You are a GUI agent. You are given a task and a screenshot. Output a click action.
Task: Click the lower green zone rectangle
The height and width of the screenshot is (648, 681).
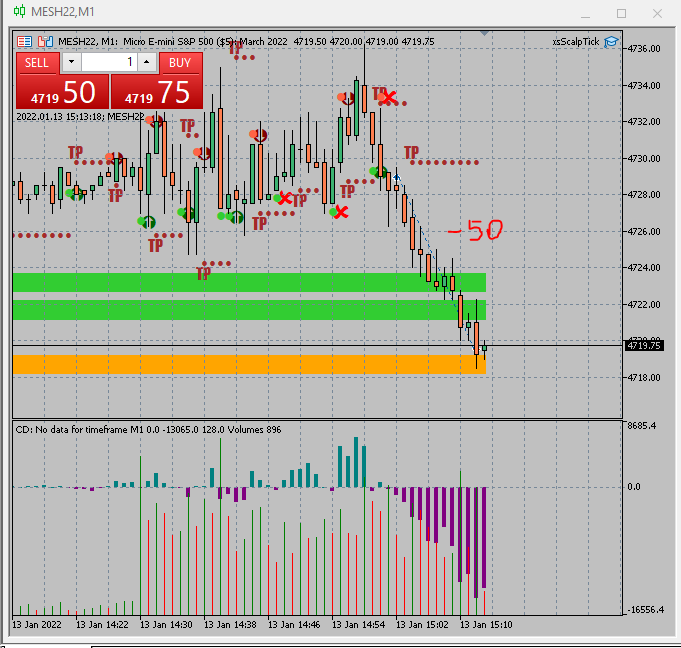249,310
